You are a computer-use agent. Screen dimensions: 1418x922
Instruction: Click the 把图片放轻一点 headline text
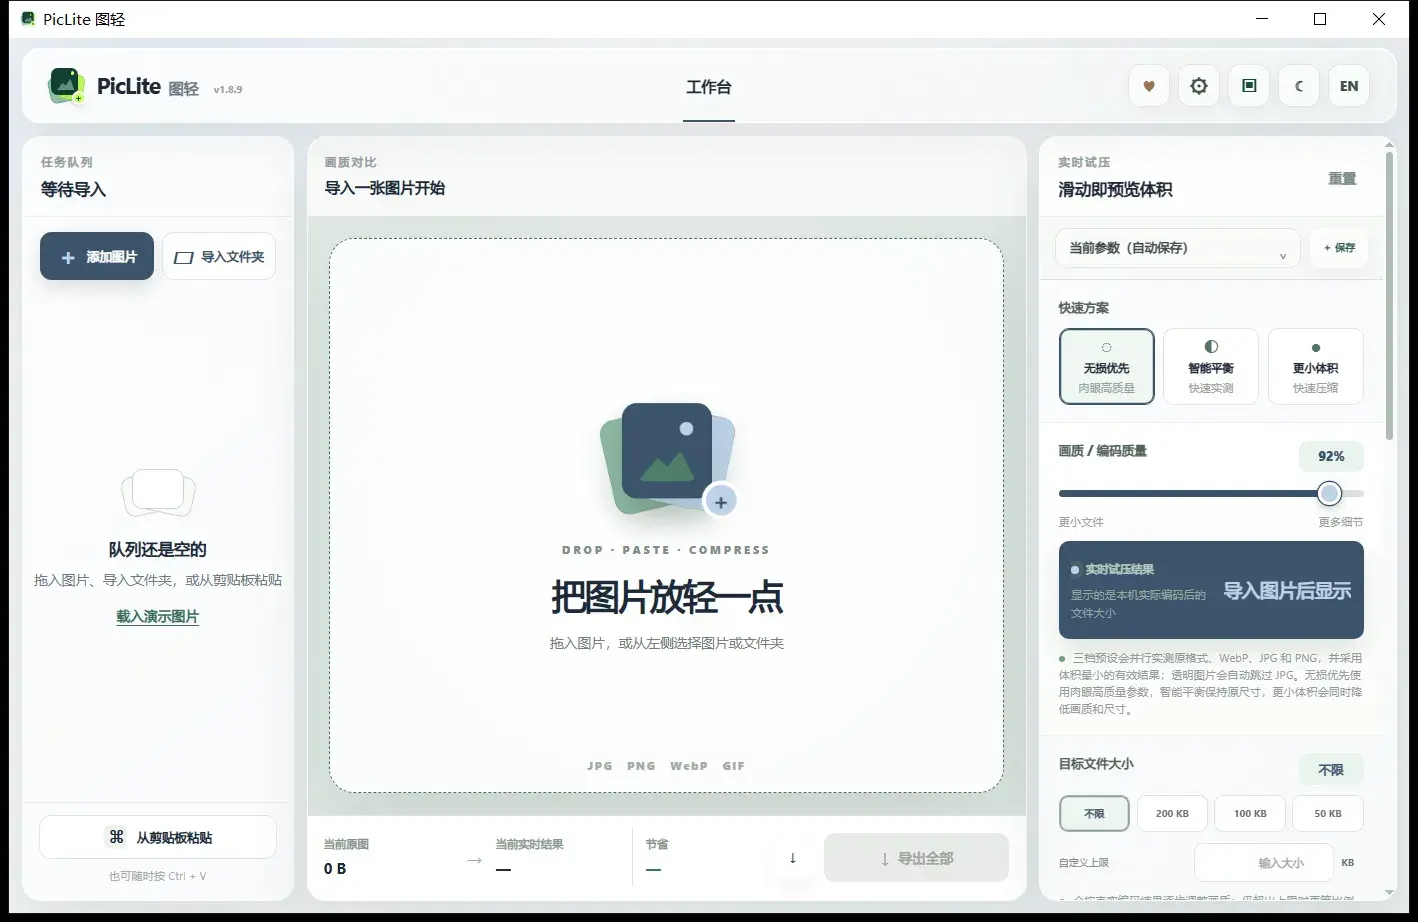click(x=667, y=597)
